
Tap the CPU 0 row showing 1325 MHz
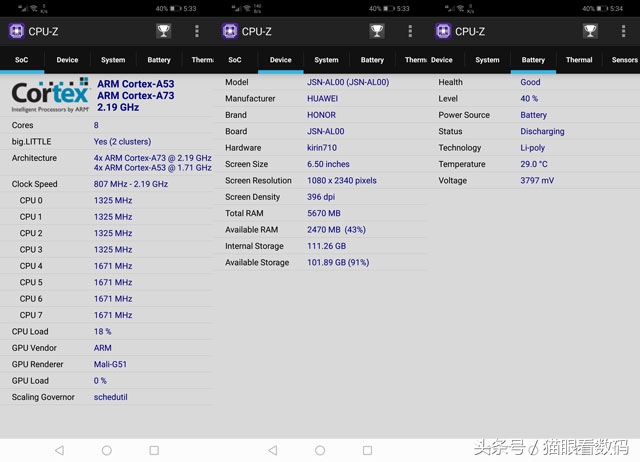106,200
